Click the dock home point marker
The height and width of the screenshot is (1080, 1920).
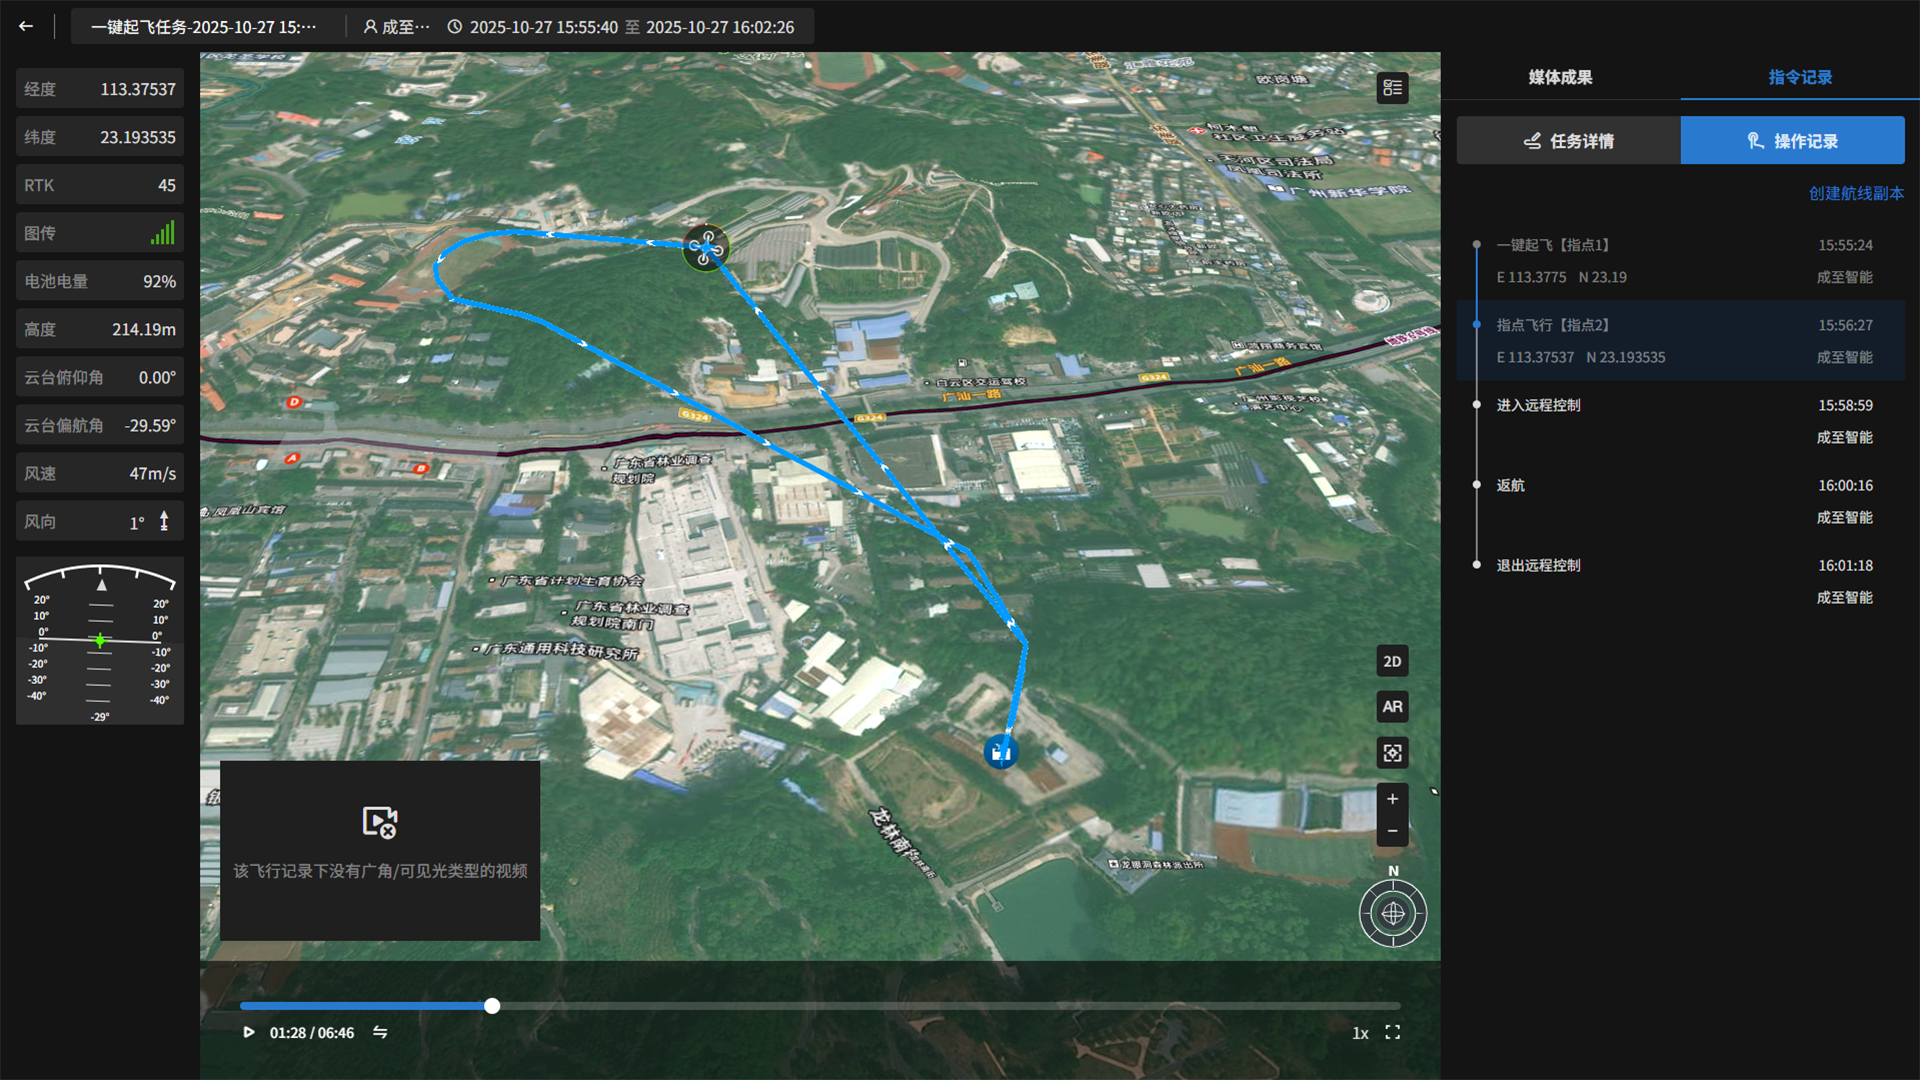(1001, 751)
